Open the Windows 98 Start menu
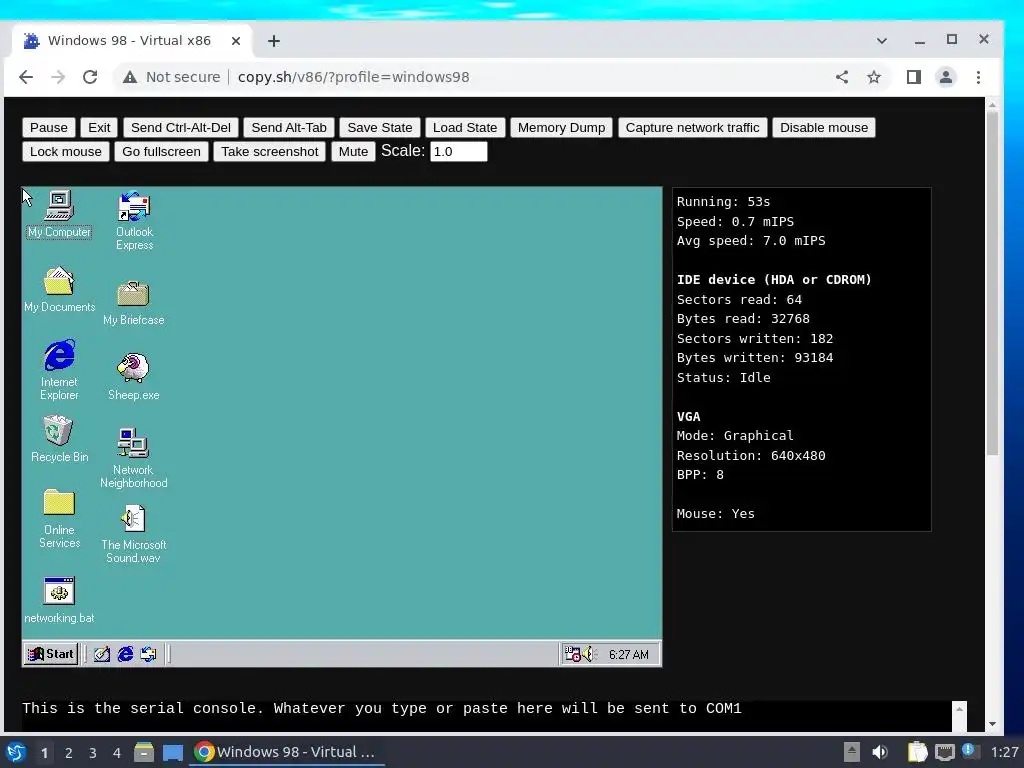 point(51,654)
